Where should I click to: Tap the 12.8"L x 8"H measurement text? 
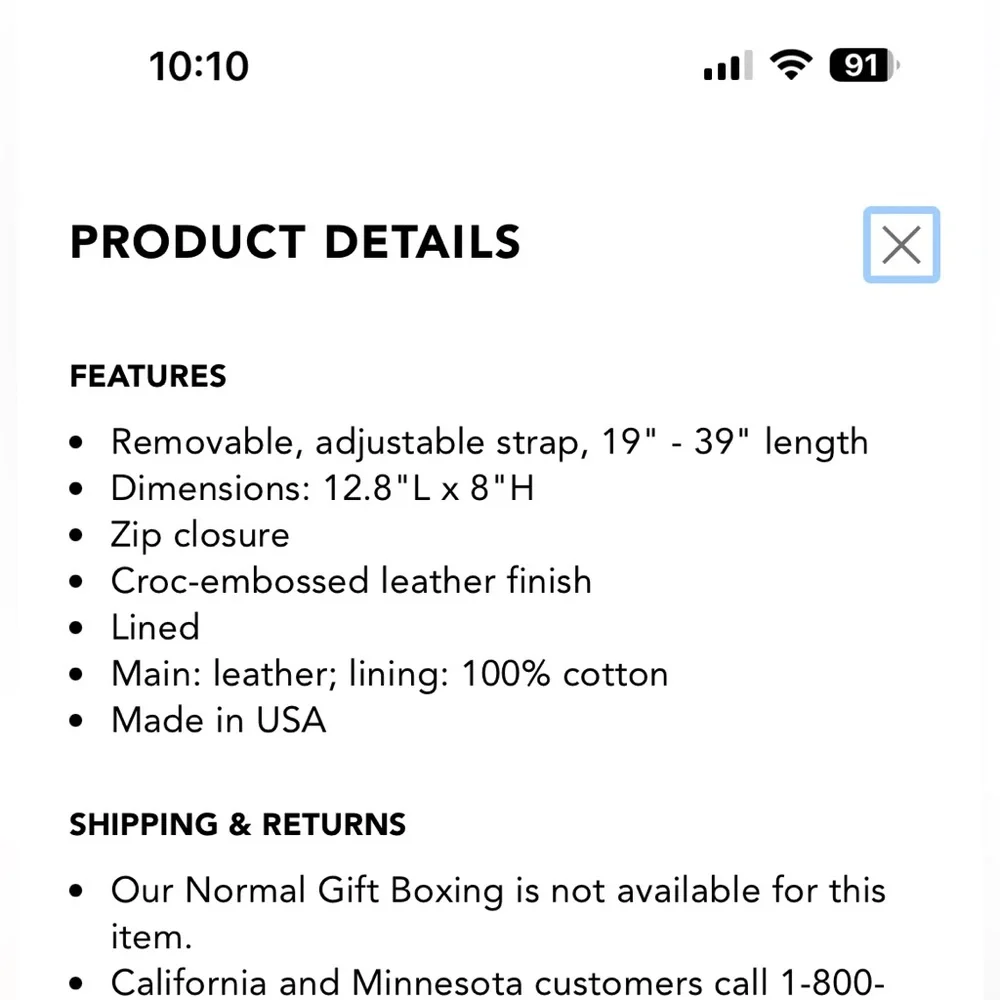pyautogui.click(x=428, y=488)
